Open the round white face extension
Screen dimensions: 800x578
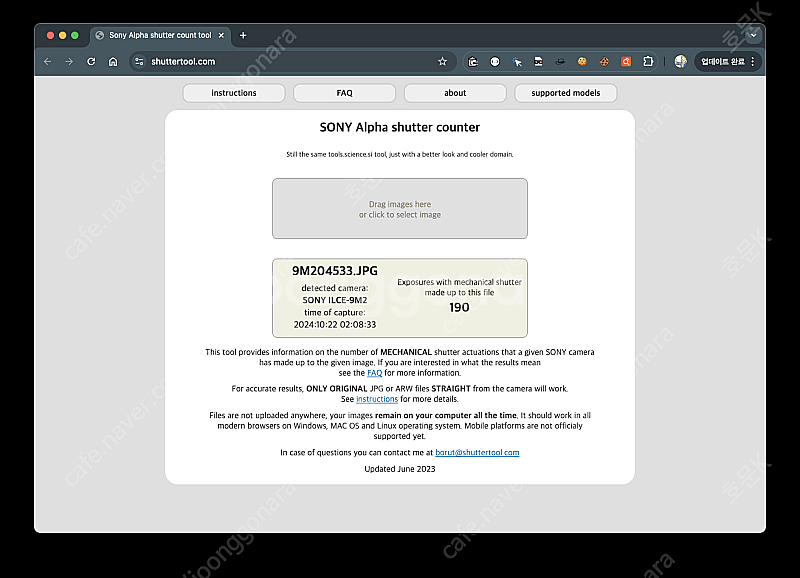495,62
